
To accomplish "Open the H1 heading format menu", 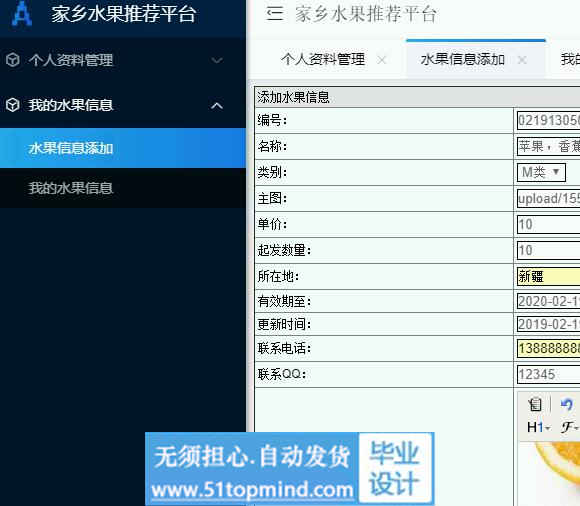I will pyautogui.click(x=539, y=427).
